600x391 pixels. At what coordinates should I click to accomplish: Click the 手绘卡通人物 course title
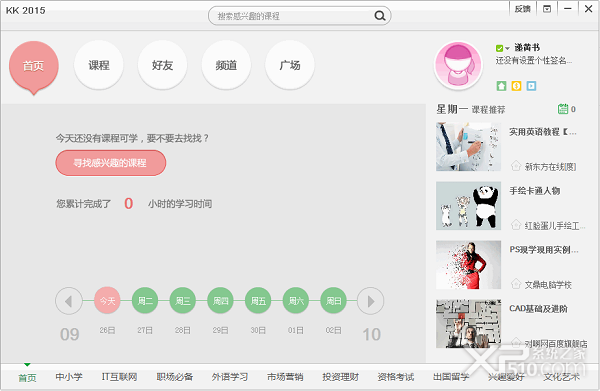click(x=535, y=191)
